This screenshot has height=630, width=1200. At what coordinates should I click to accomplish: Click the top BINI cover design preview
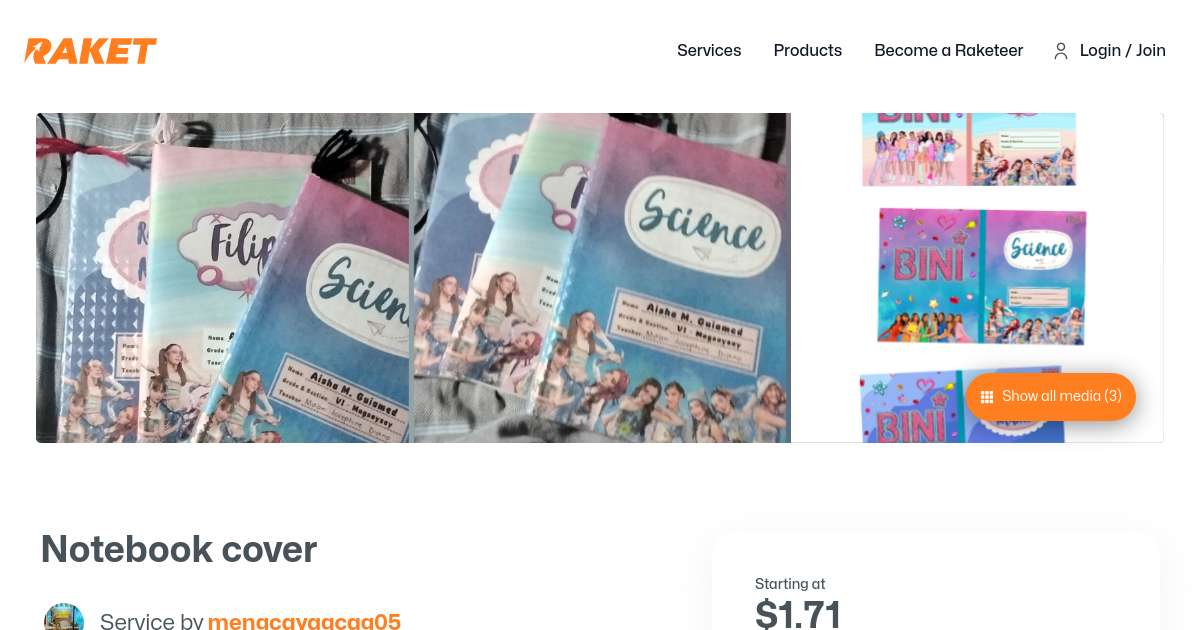tap(969, 149)
